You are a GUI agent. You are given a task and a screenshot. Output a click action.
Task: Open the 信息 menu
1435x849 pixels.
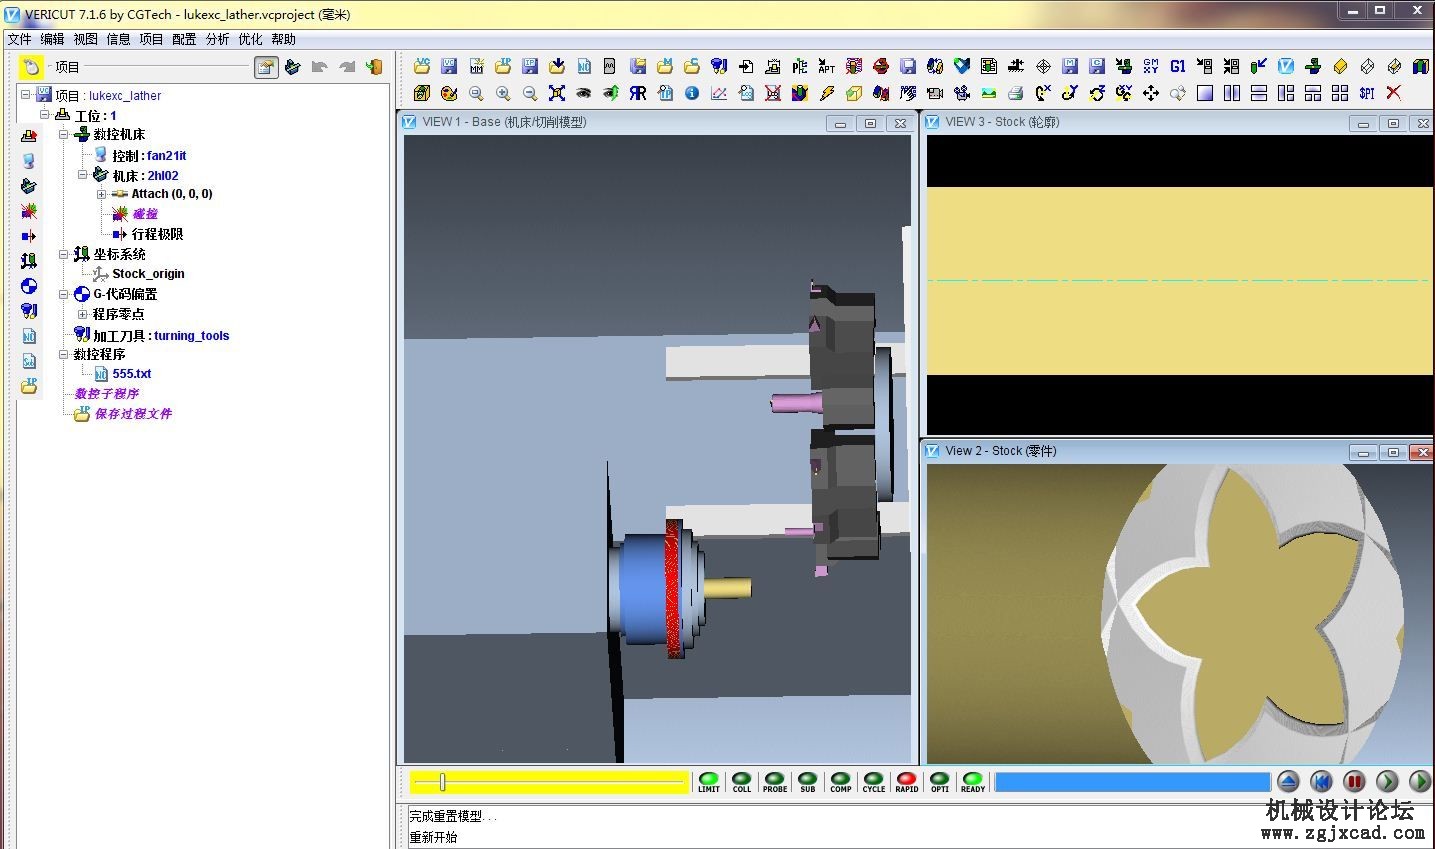[x=118, y=39]
